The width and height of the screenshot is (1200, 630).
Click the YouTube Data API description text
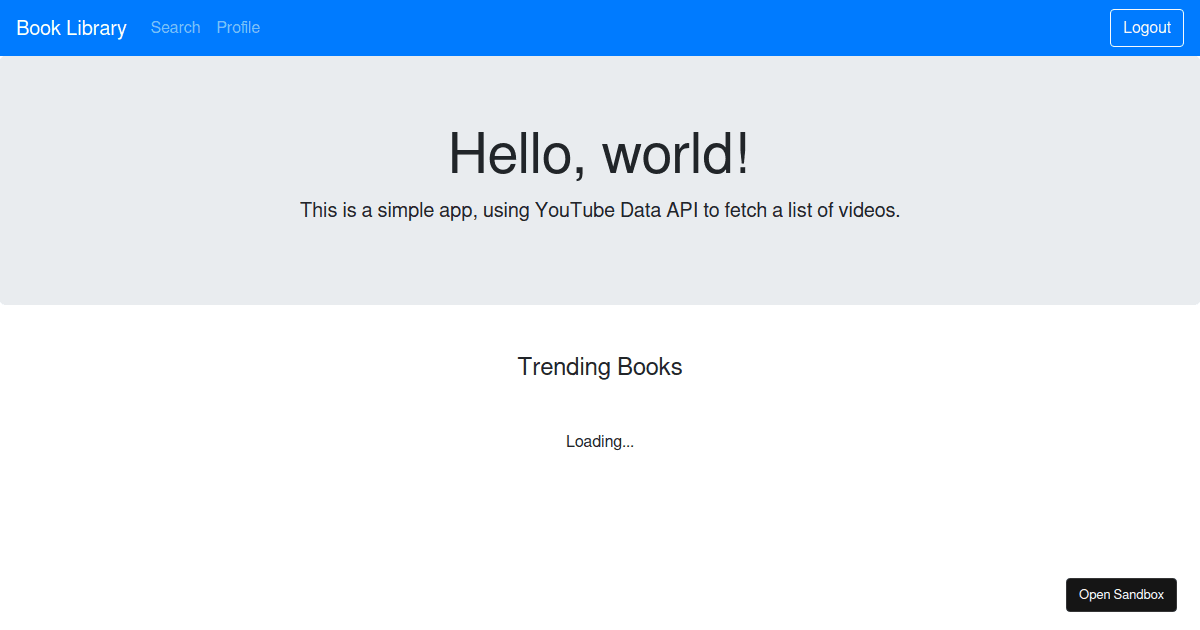[599, 210]
